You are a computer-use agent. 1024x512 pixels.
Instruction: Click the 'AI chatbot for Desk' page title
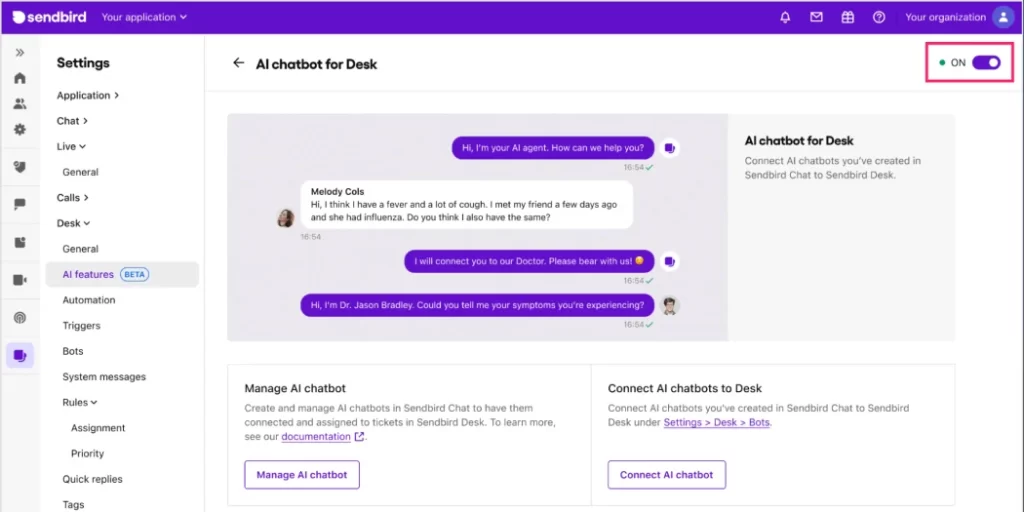316,64
